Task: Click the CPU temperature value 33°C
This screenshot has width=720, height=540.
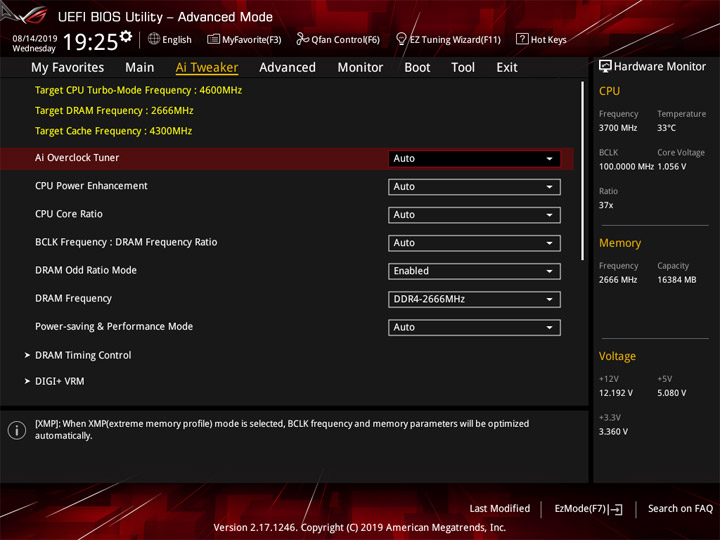Action: 666,128
